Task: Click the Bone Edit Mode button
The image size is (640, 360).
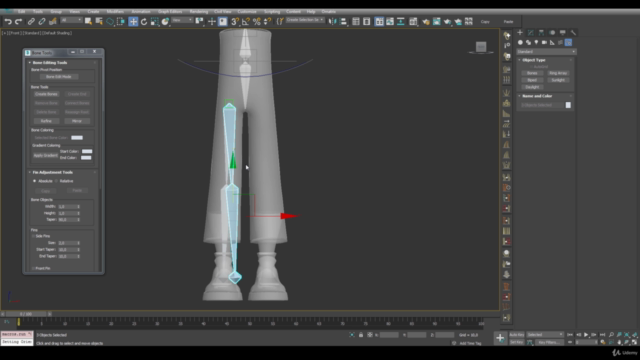Action: pos(58,77)
